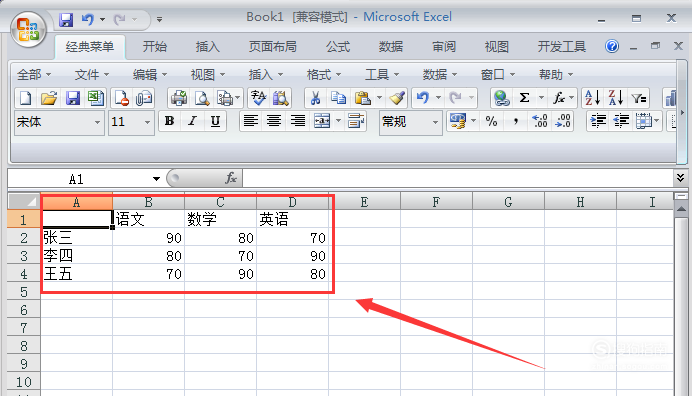Screen dimensions: 692x396
Task: Paste from clipboard icon
Action: point(362,98)
